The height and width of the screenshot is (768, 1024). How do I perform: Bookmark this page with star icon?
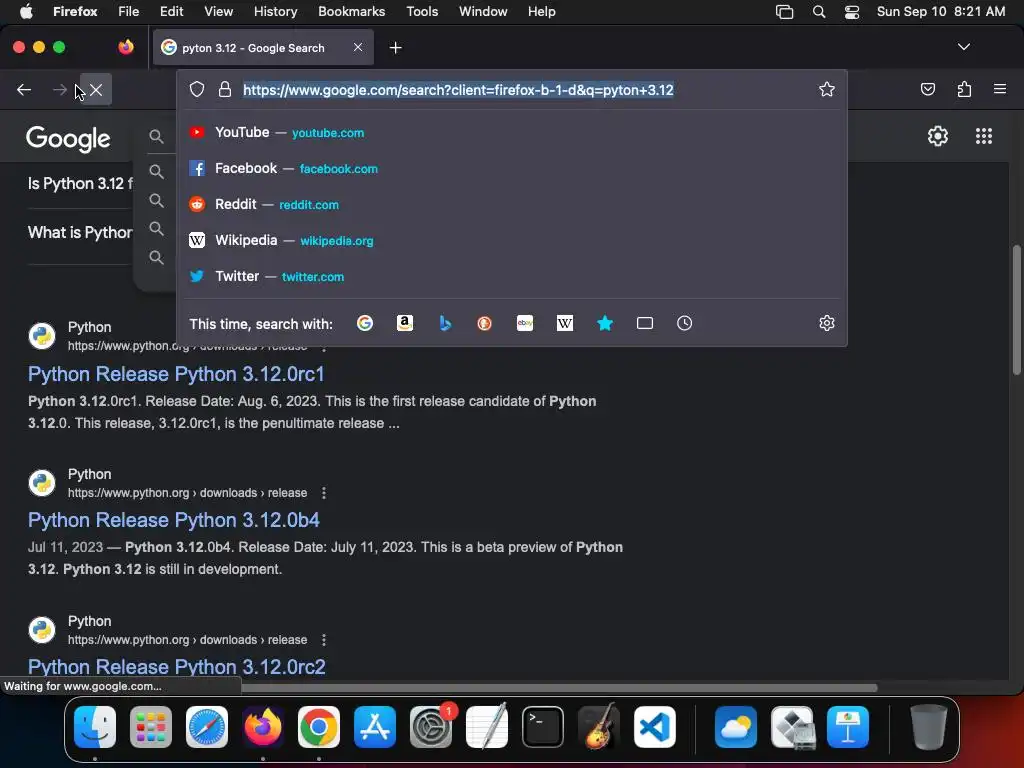pyautogui.click(x=826, y=89)
